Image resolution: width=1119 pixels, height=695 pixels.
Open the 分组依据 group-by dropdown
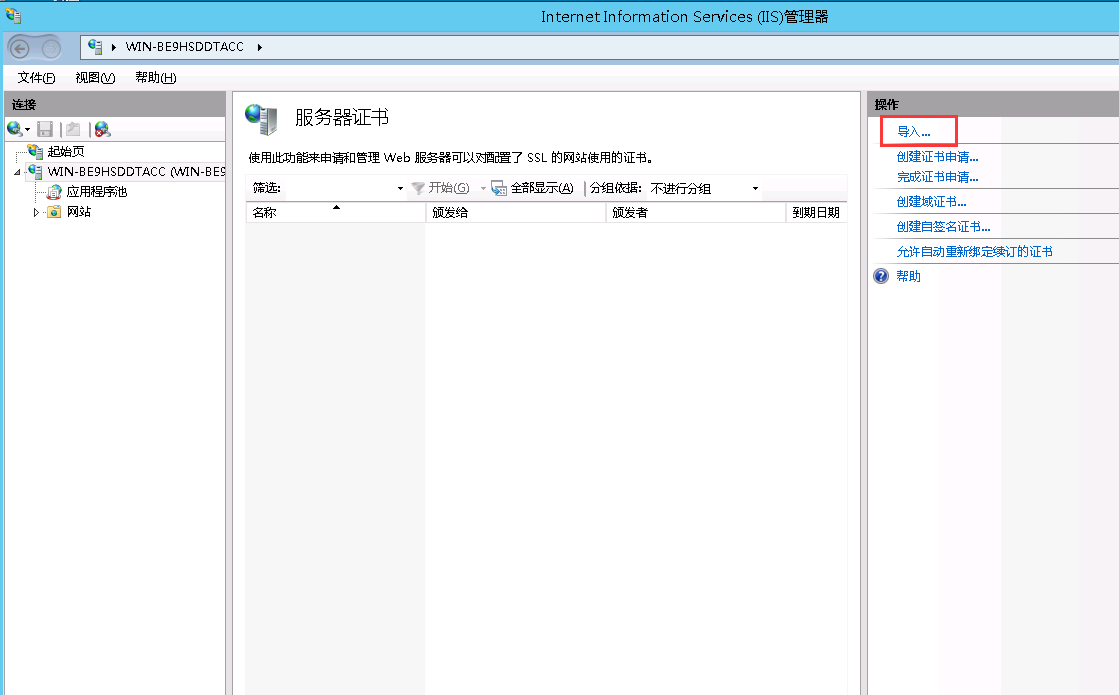pyautogui.click(x=755, y=188)
